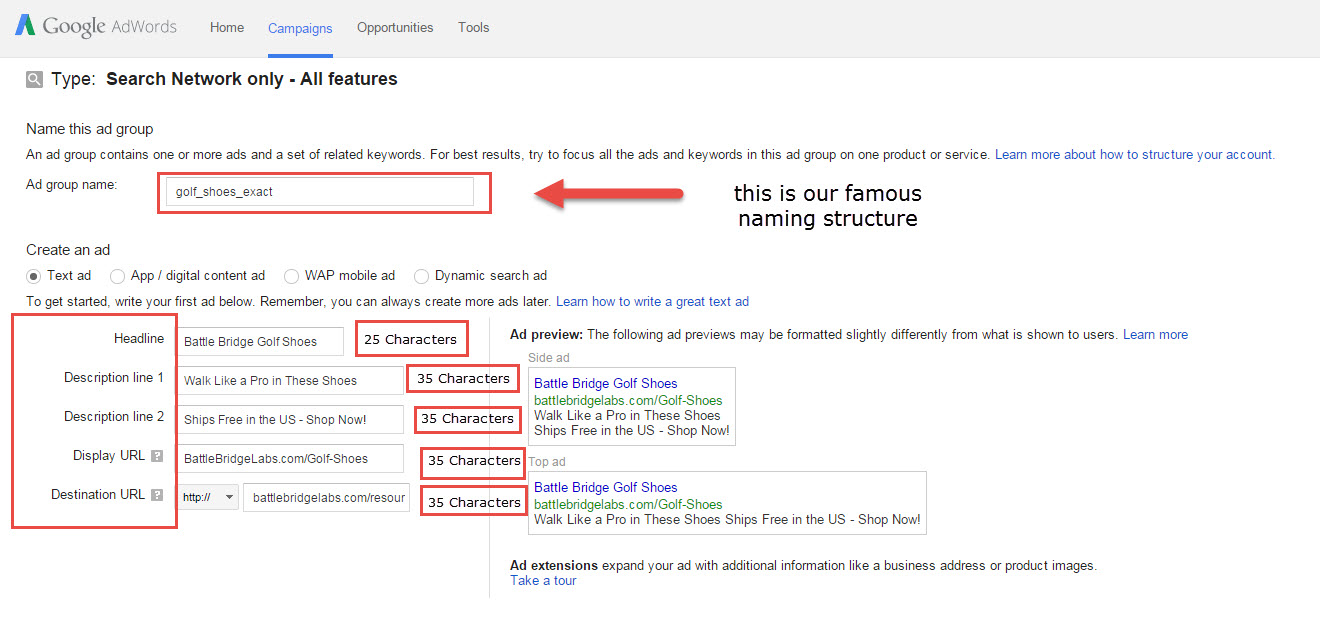Open 'Learn more' beside Ad preview
Screen dimensions: 1320x625
click(x=1155, y=334)
